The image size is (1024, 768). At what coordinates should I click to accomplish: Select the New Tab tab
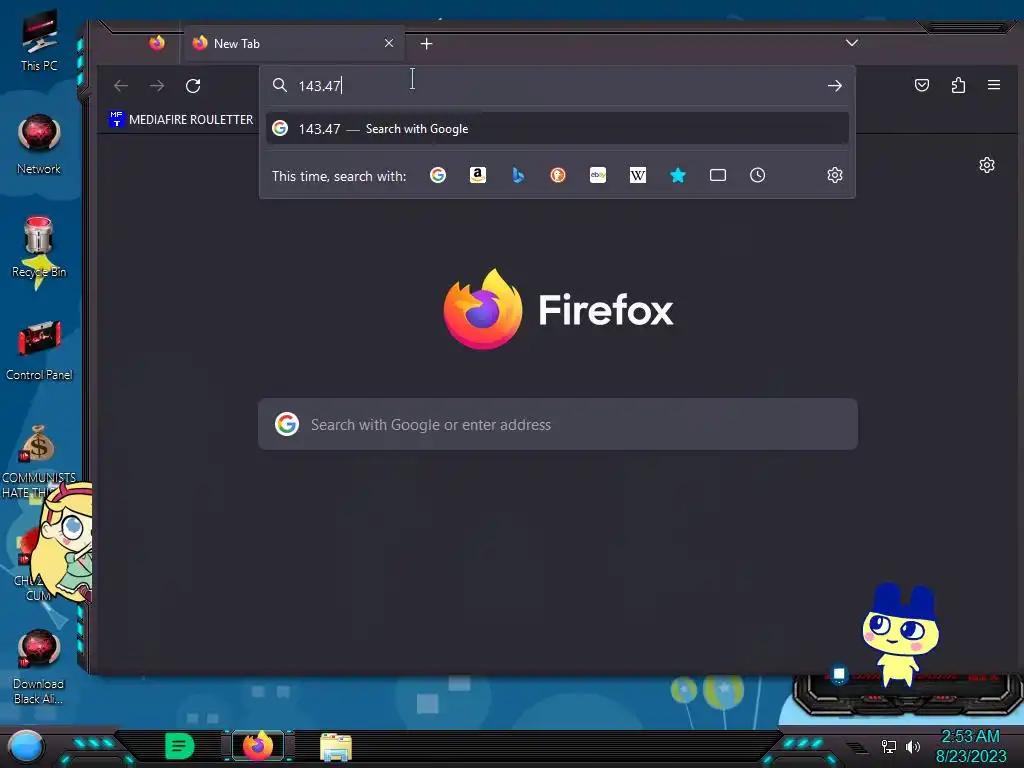pos(295,43)
